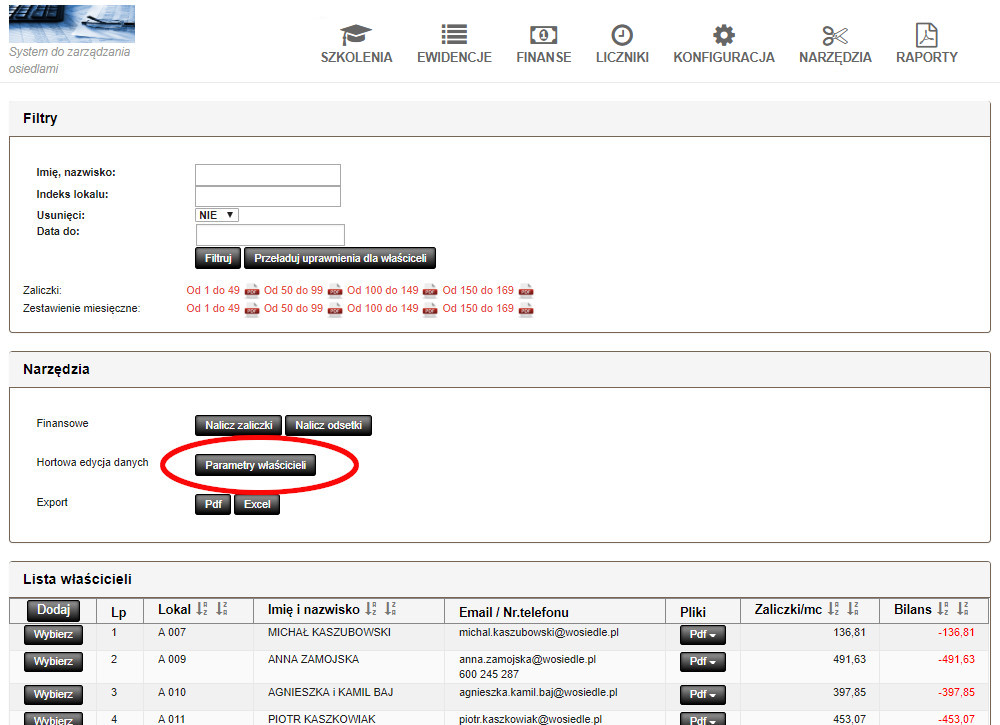Open the SZKOLENIA graduation cap icon
The width and height of the screenshot is (1000, 725).
point(356,34)
